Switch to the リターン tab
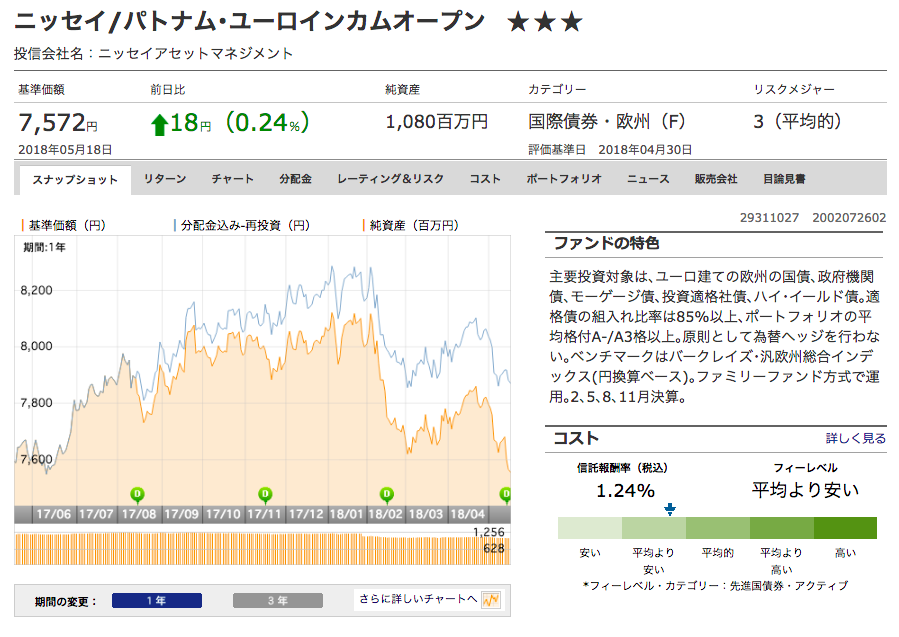Screen dimensions: 899x637 pos(165,179)
